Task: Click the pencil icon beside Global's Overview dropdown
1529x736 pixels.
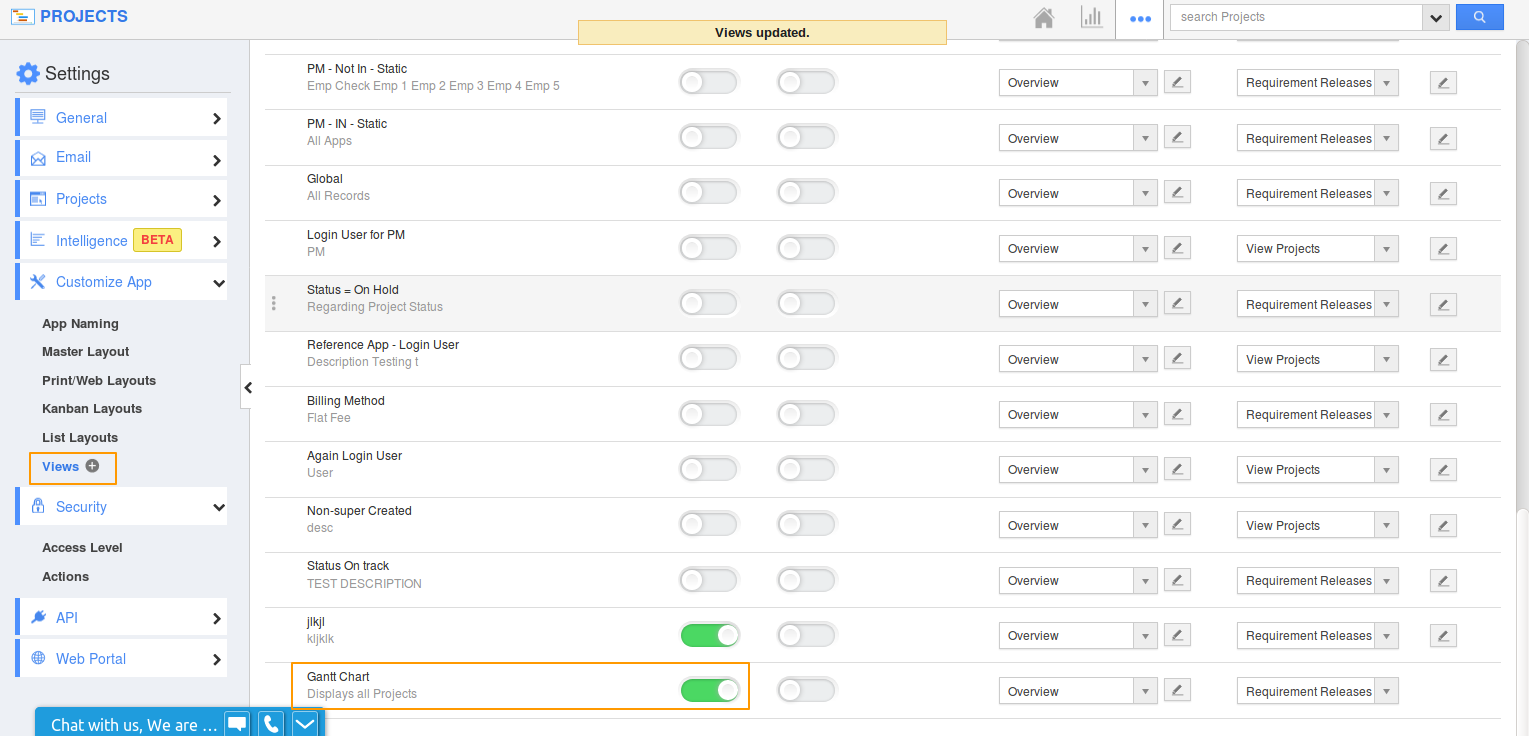Action: [1177, 192]
